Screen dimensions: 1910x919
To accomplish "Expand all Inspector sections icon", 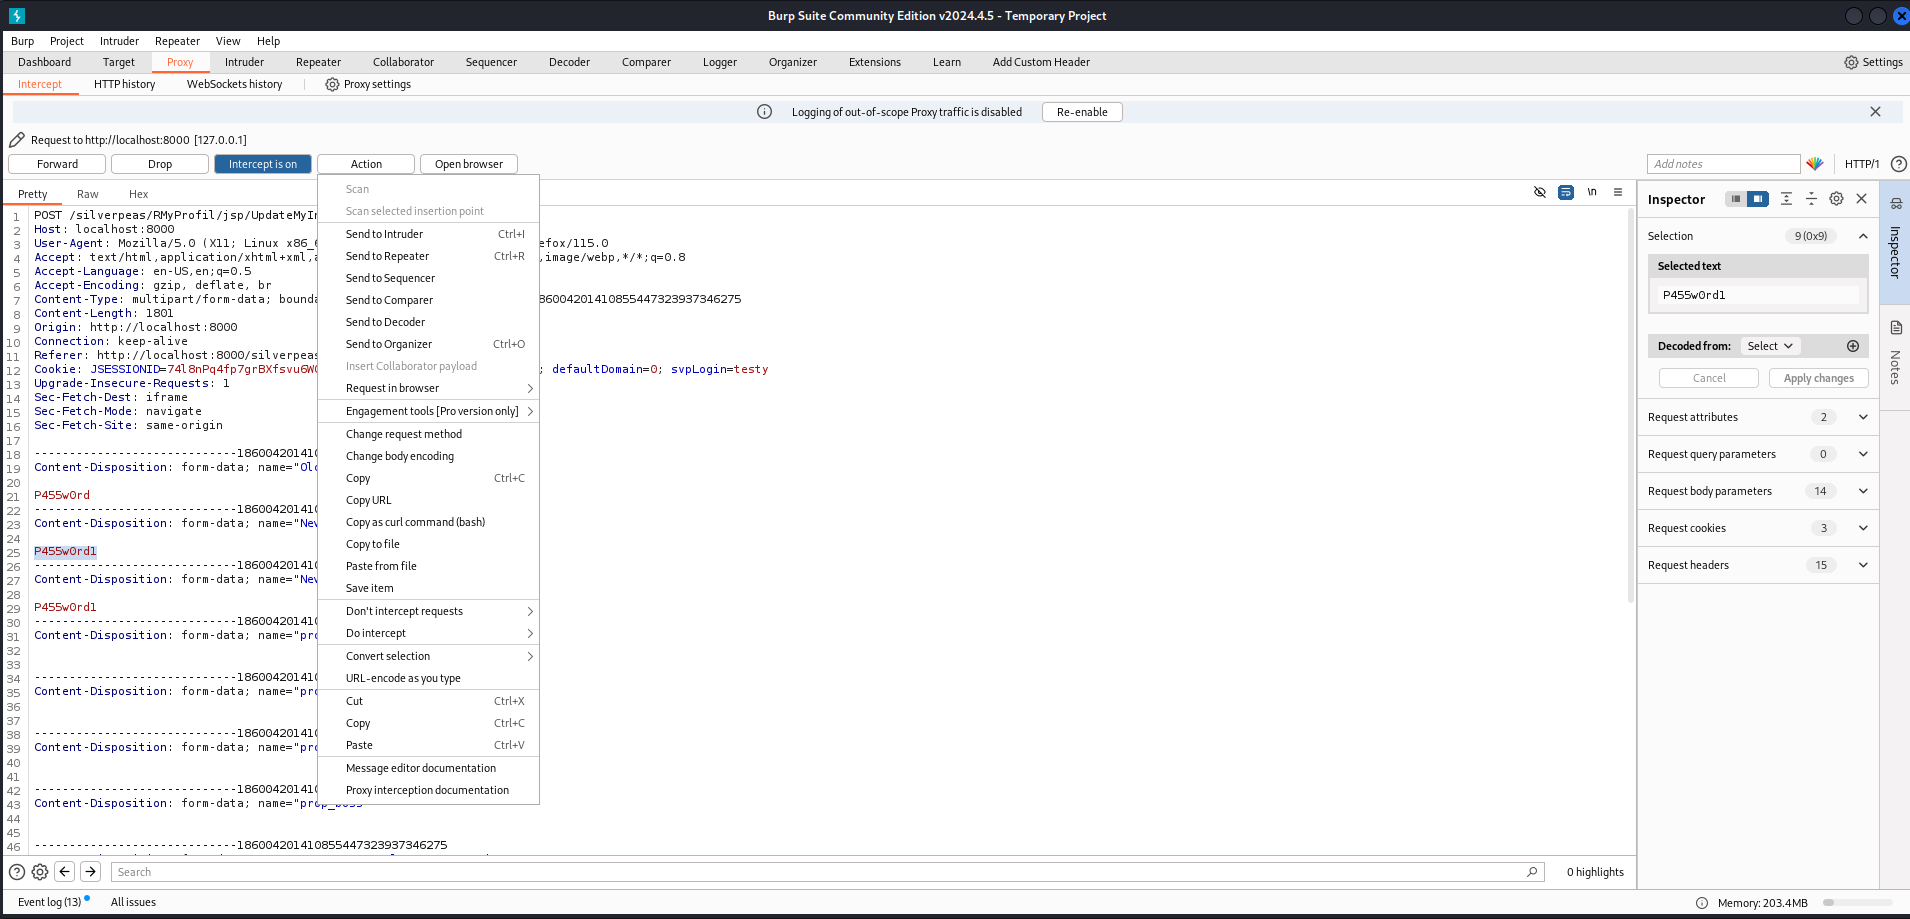I will [x=1786, y=199].
